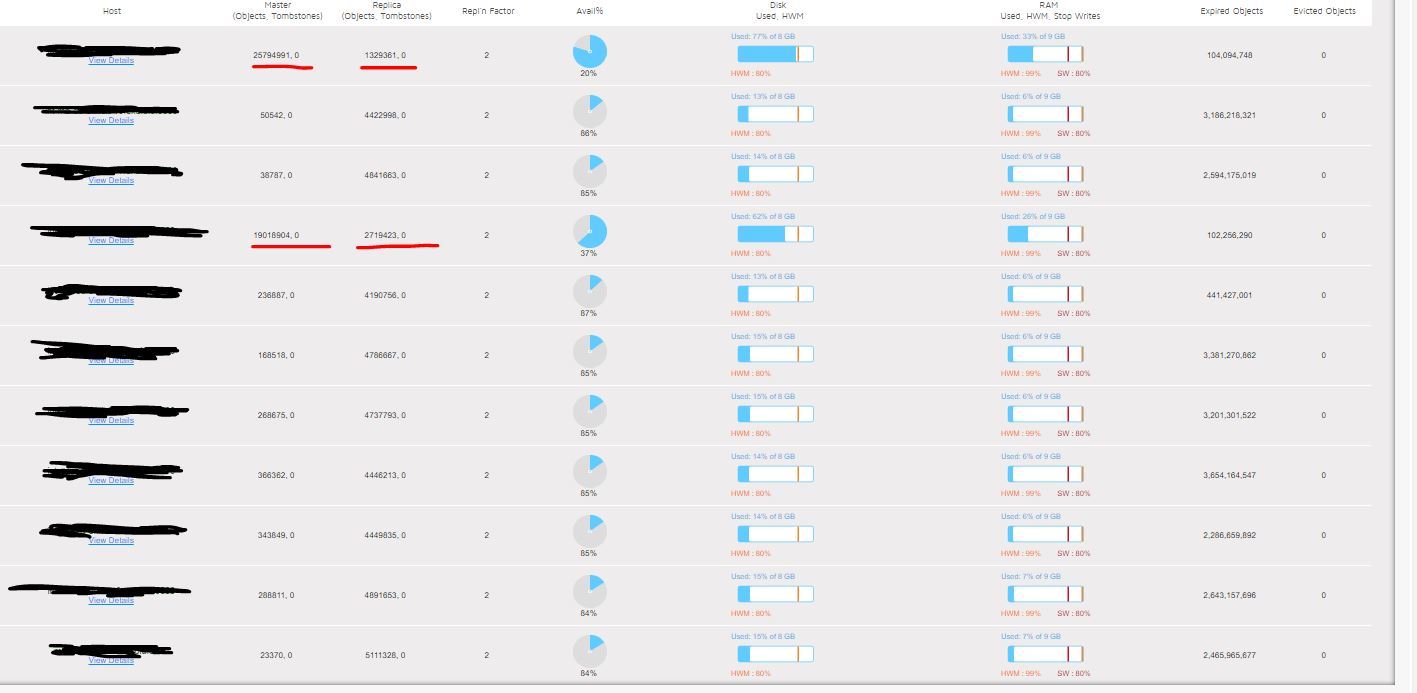This screenshot has width=1417, height=693.
Task: Click the availability pie in the 23370 row
Action: (590, 651)
